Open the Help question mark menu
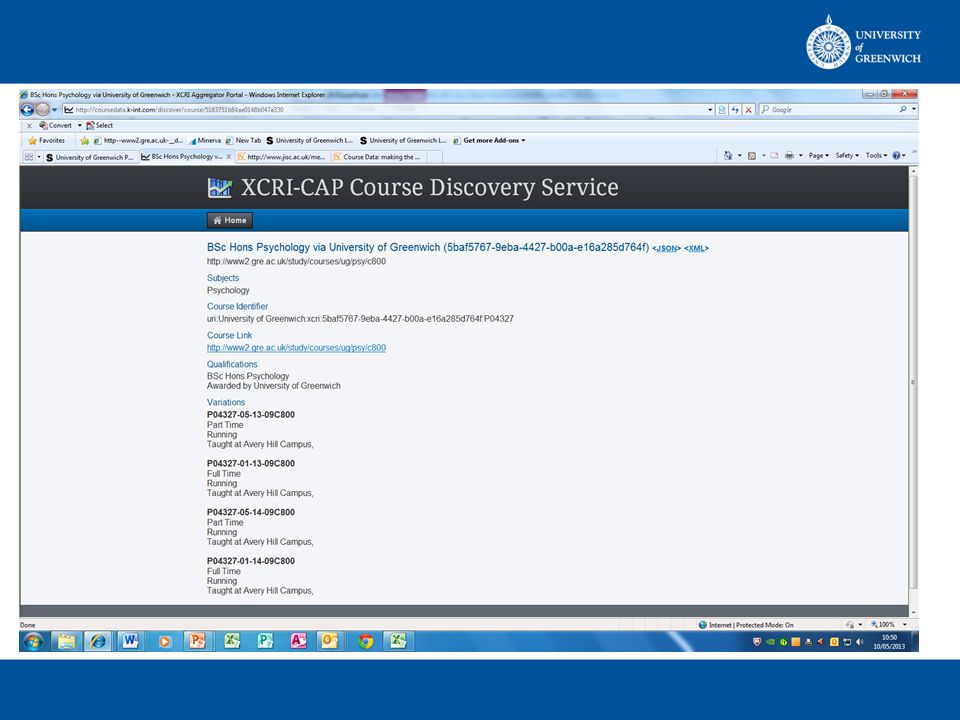This screenshot has width=960, height=720. pyautogui.click(x=899, y=156)
